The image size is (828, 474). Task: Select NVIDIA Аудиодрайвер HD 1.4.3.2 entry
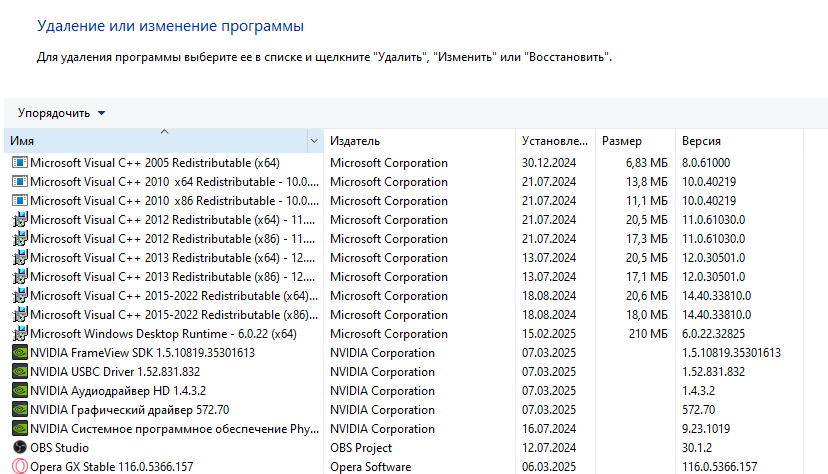118,391
